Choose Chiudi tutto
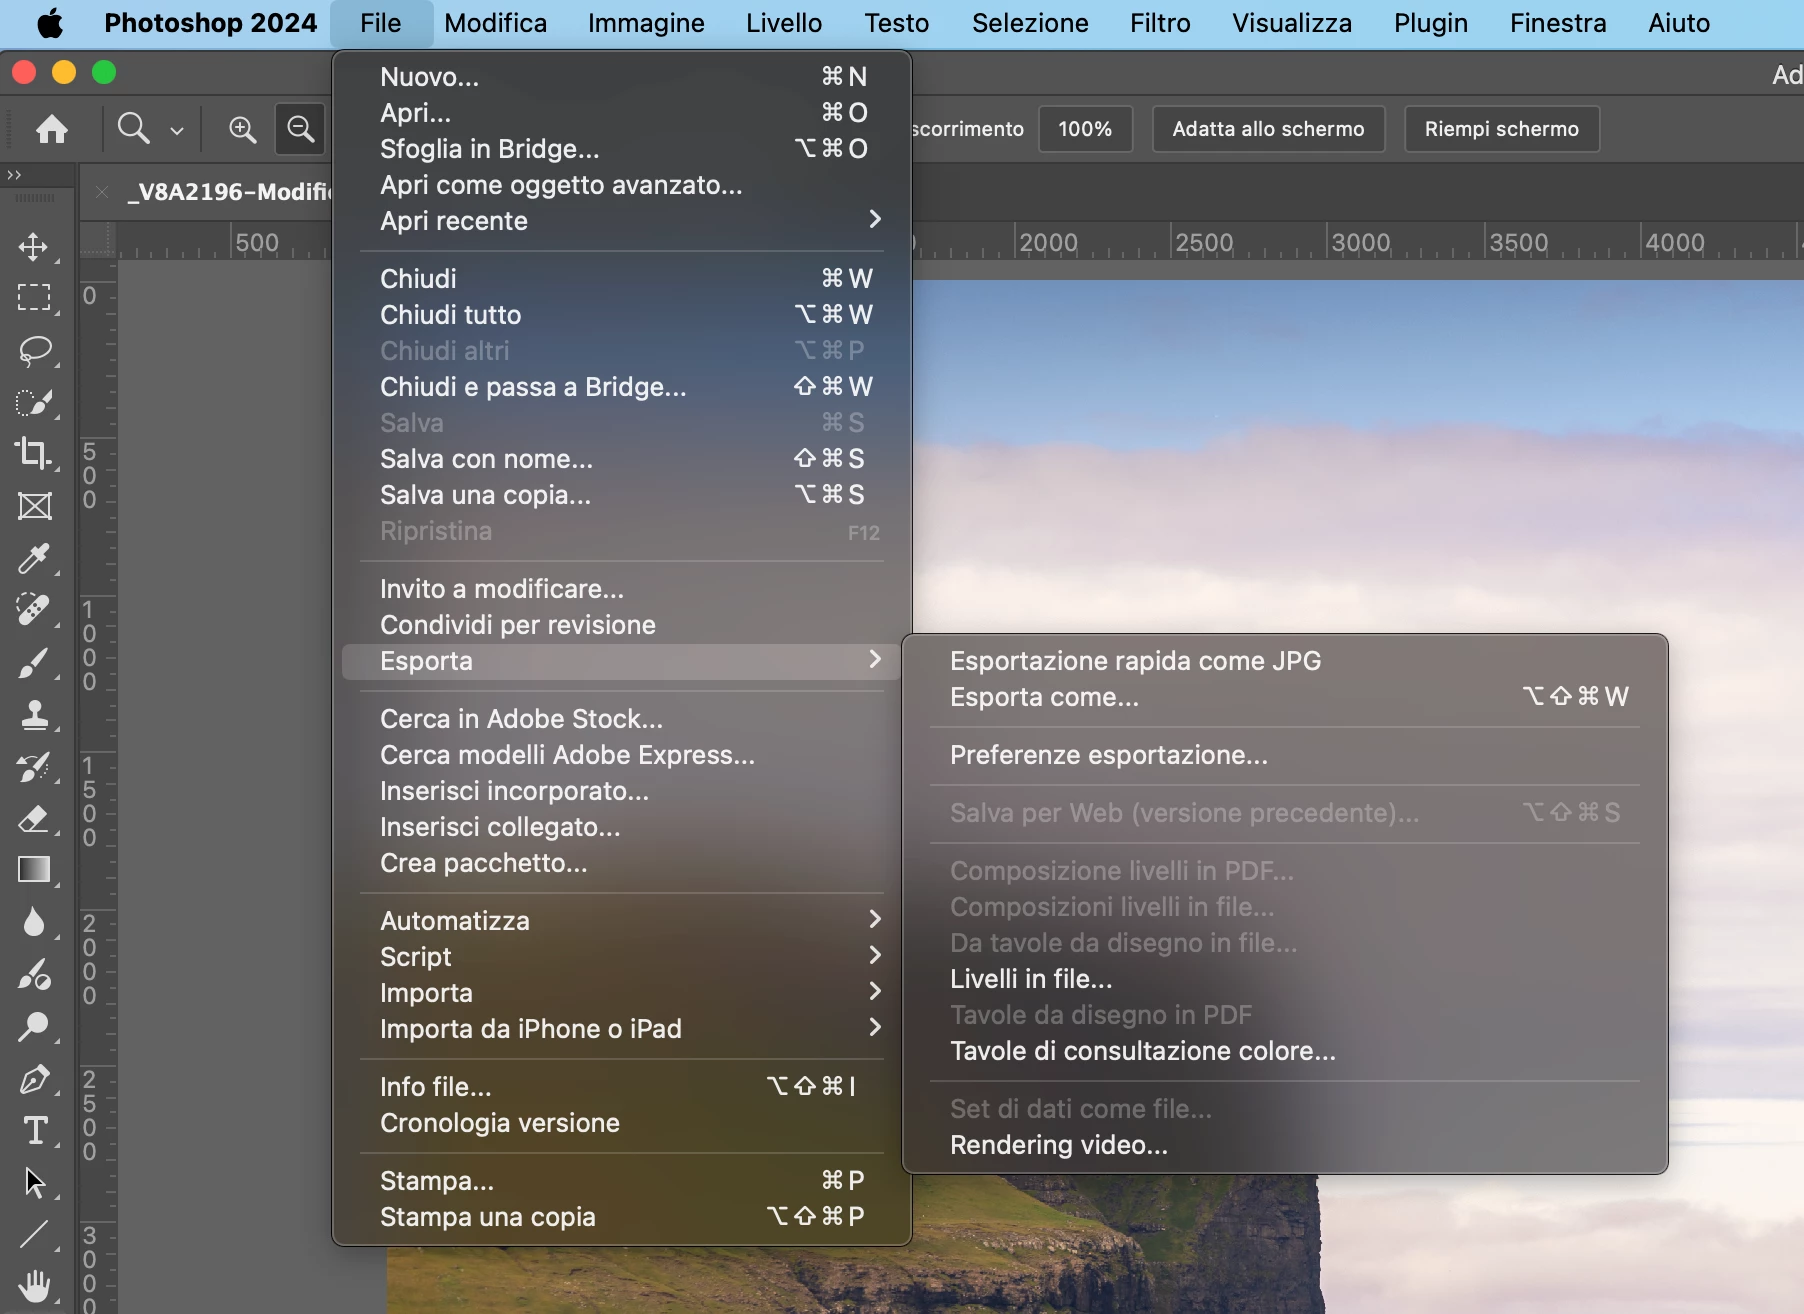This screenshot has width=1804, height=1314. pyautogui.click(x=621, y=315)
